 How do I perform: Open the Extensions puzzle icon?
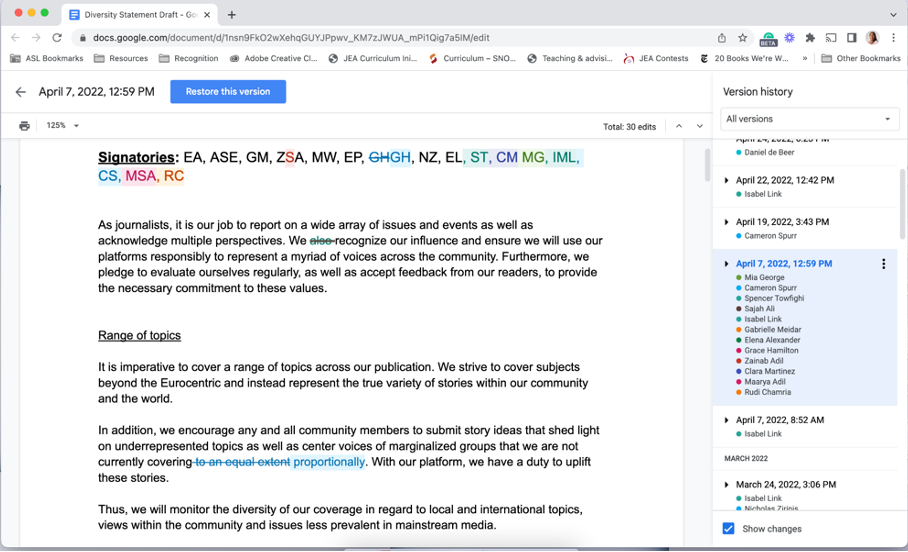click(x=810, y=38)
